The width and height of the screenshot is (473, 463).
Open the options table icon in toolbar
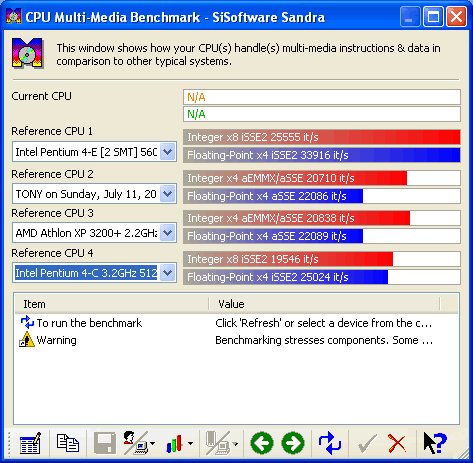coord(30,443)
